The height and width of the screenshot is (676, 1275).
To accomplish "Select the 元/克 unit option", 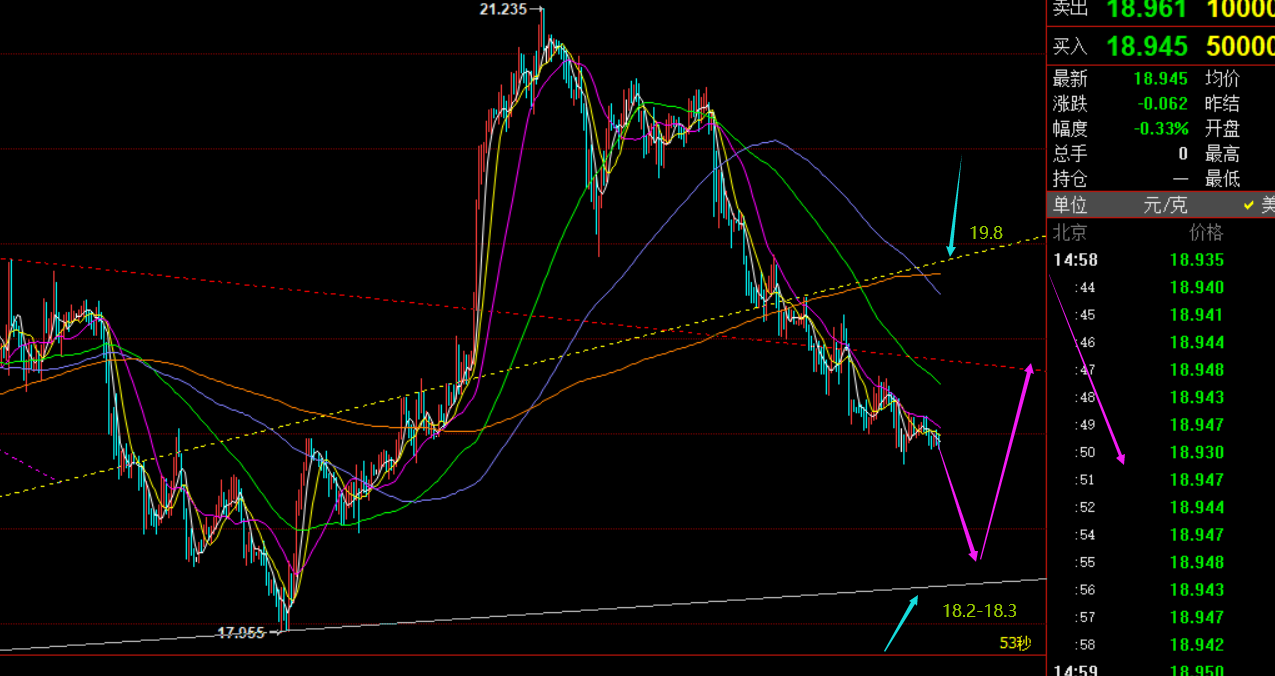I will (1166, 205).
